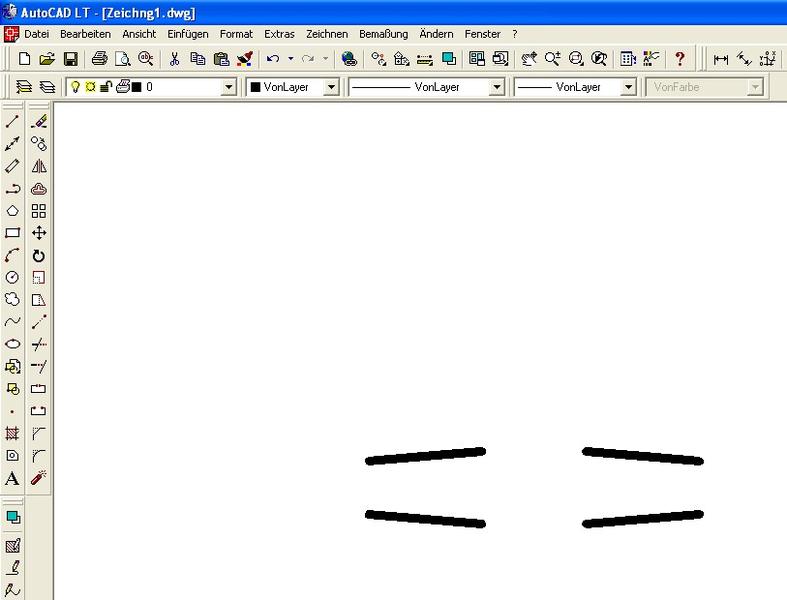Select the Copy object tool
787x600 pixels.
[x=39, y=144]
